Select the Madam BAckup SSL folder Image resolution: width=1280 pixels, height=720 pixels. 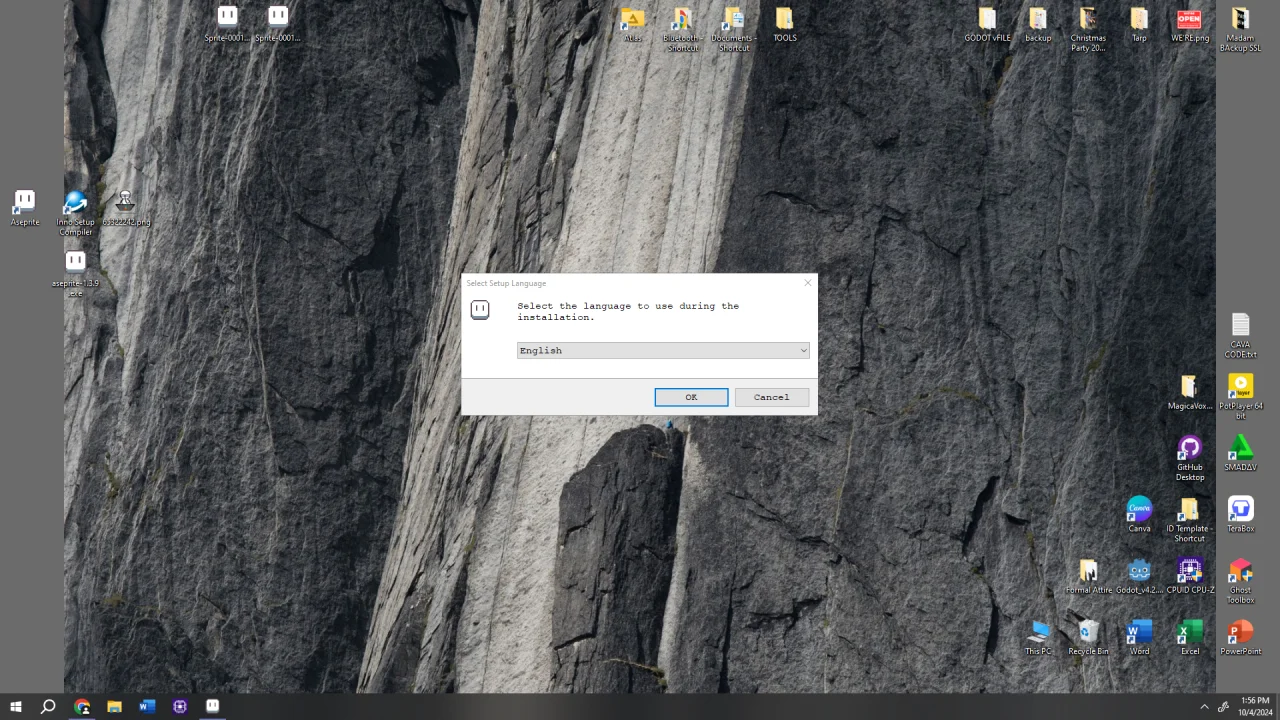(1240, 29)
